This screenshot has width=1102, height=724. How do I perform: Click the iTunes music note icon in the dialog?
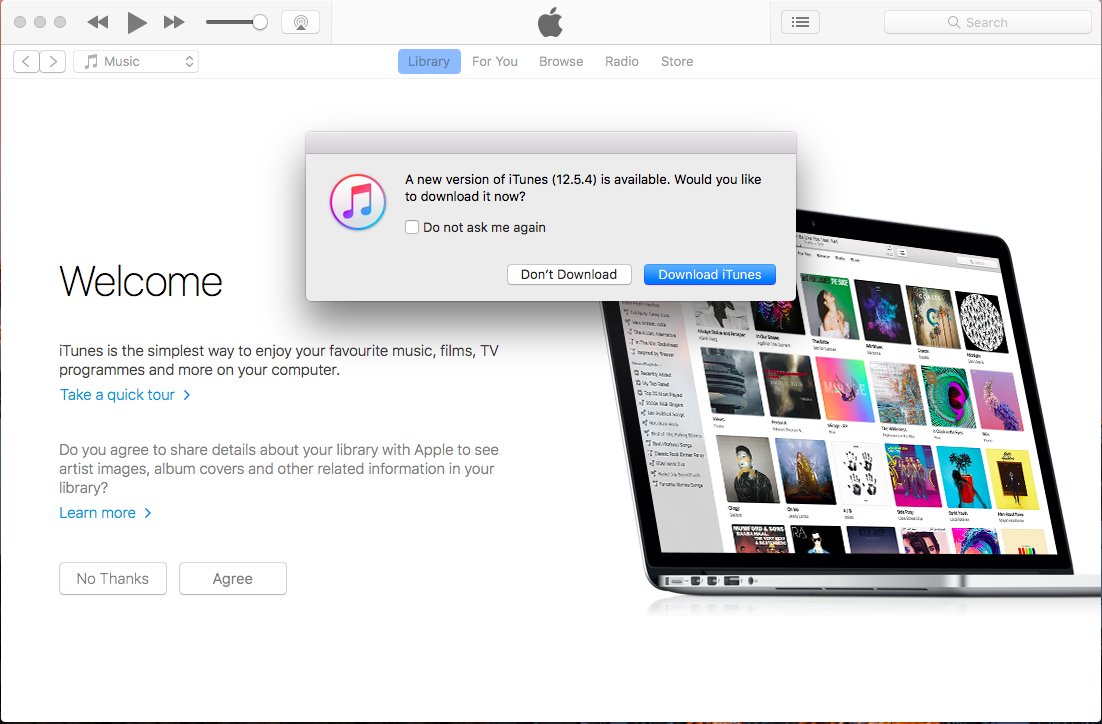[x=358, y=202]
